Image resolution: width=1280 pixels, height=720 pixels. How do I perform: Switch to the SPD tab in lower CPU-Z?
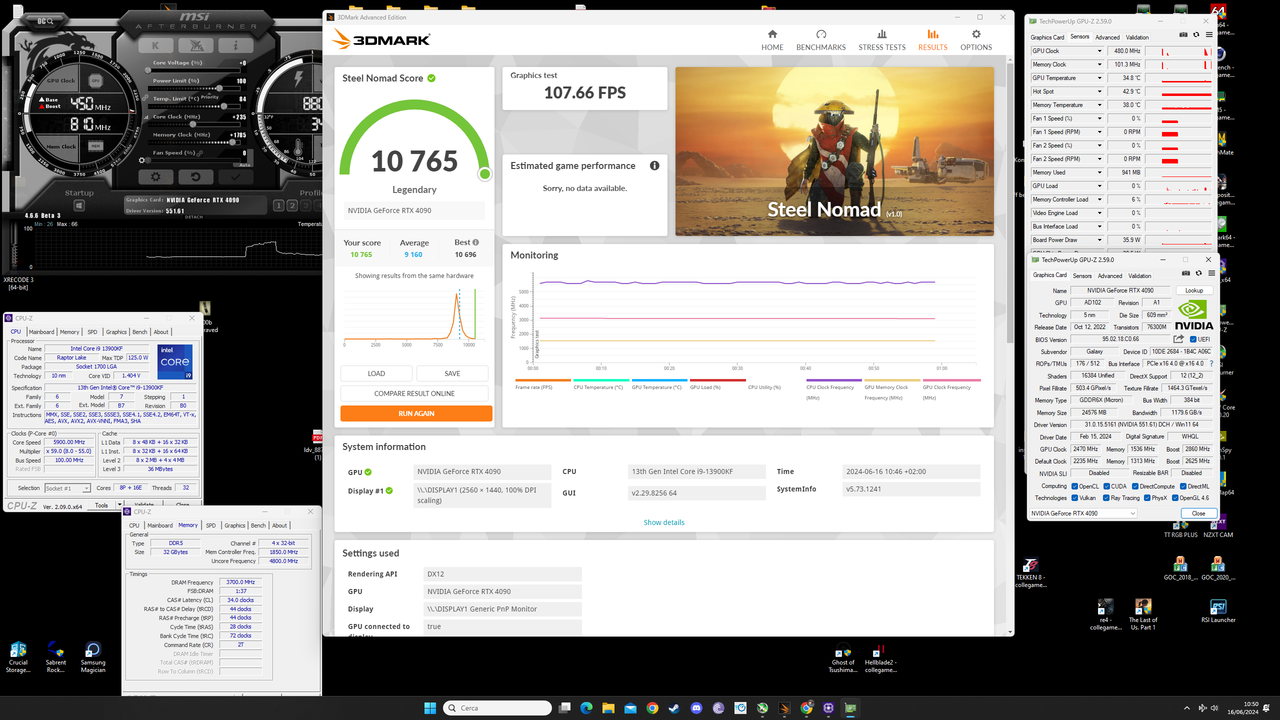[x=210, y=525]
